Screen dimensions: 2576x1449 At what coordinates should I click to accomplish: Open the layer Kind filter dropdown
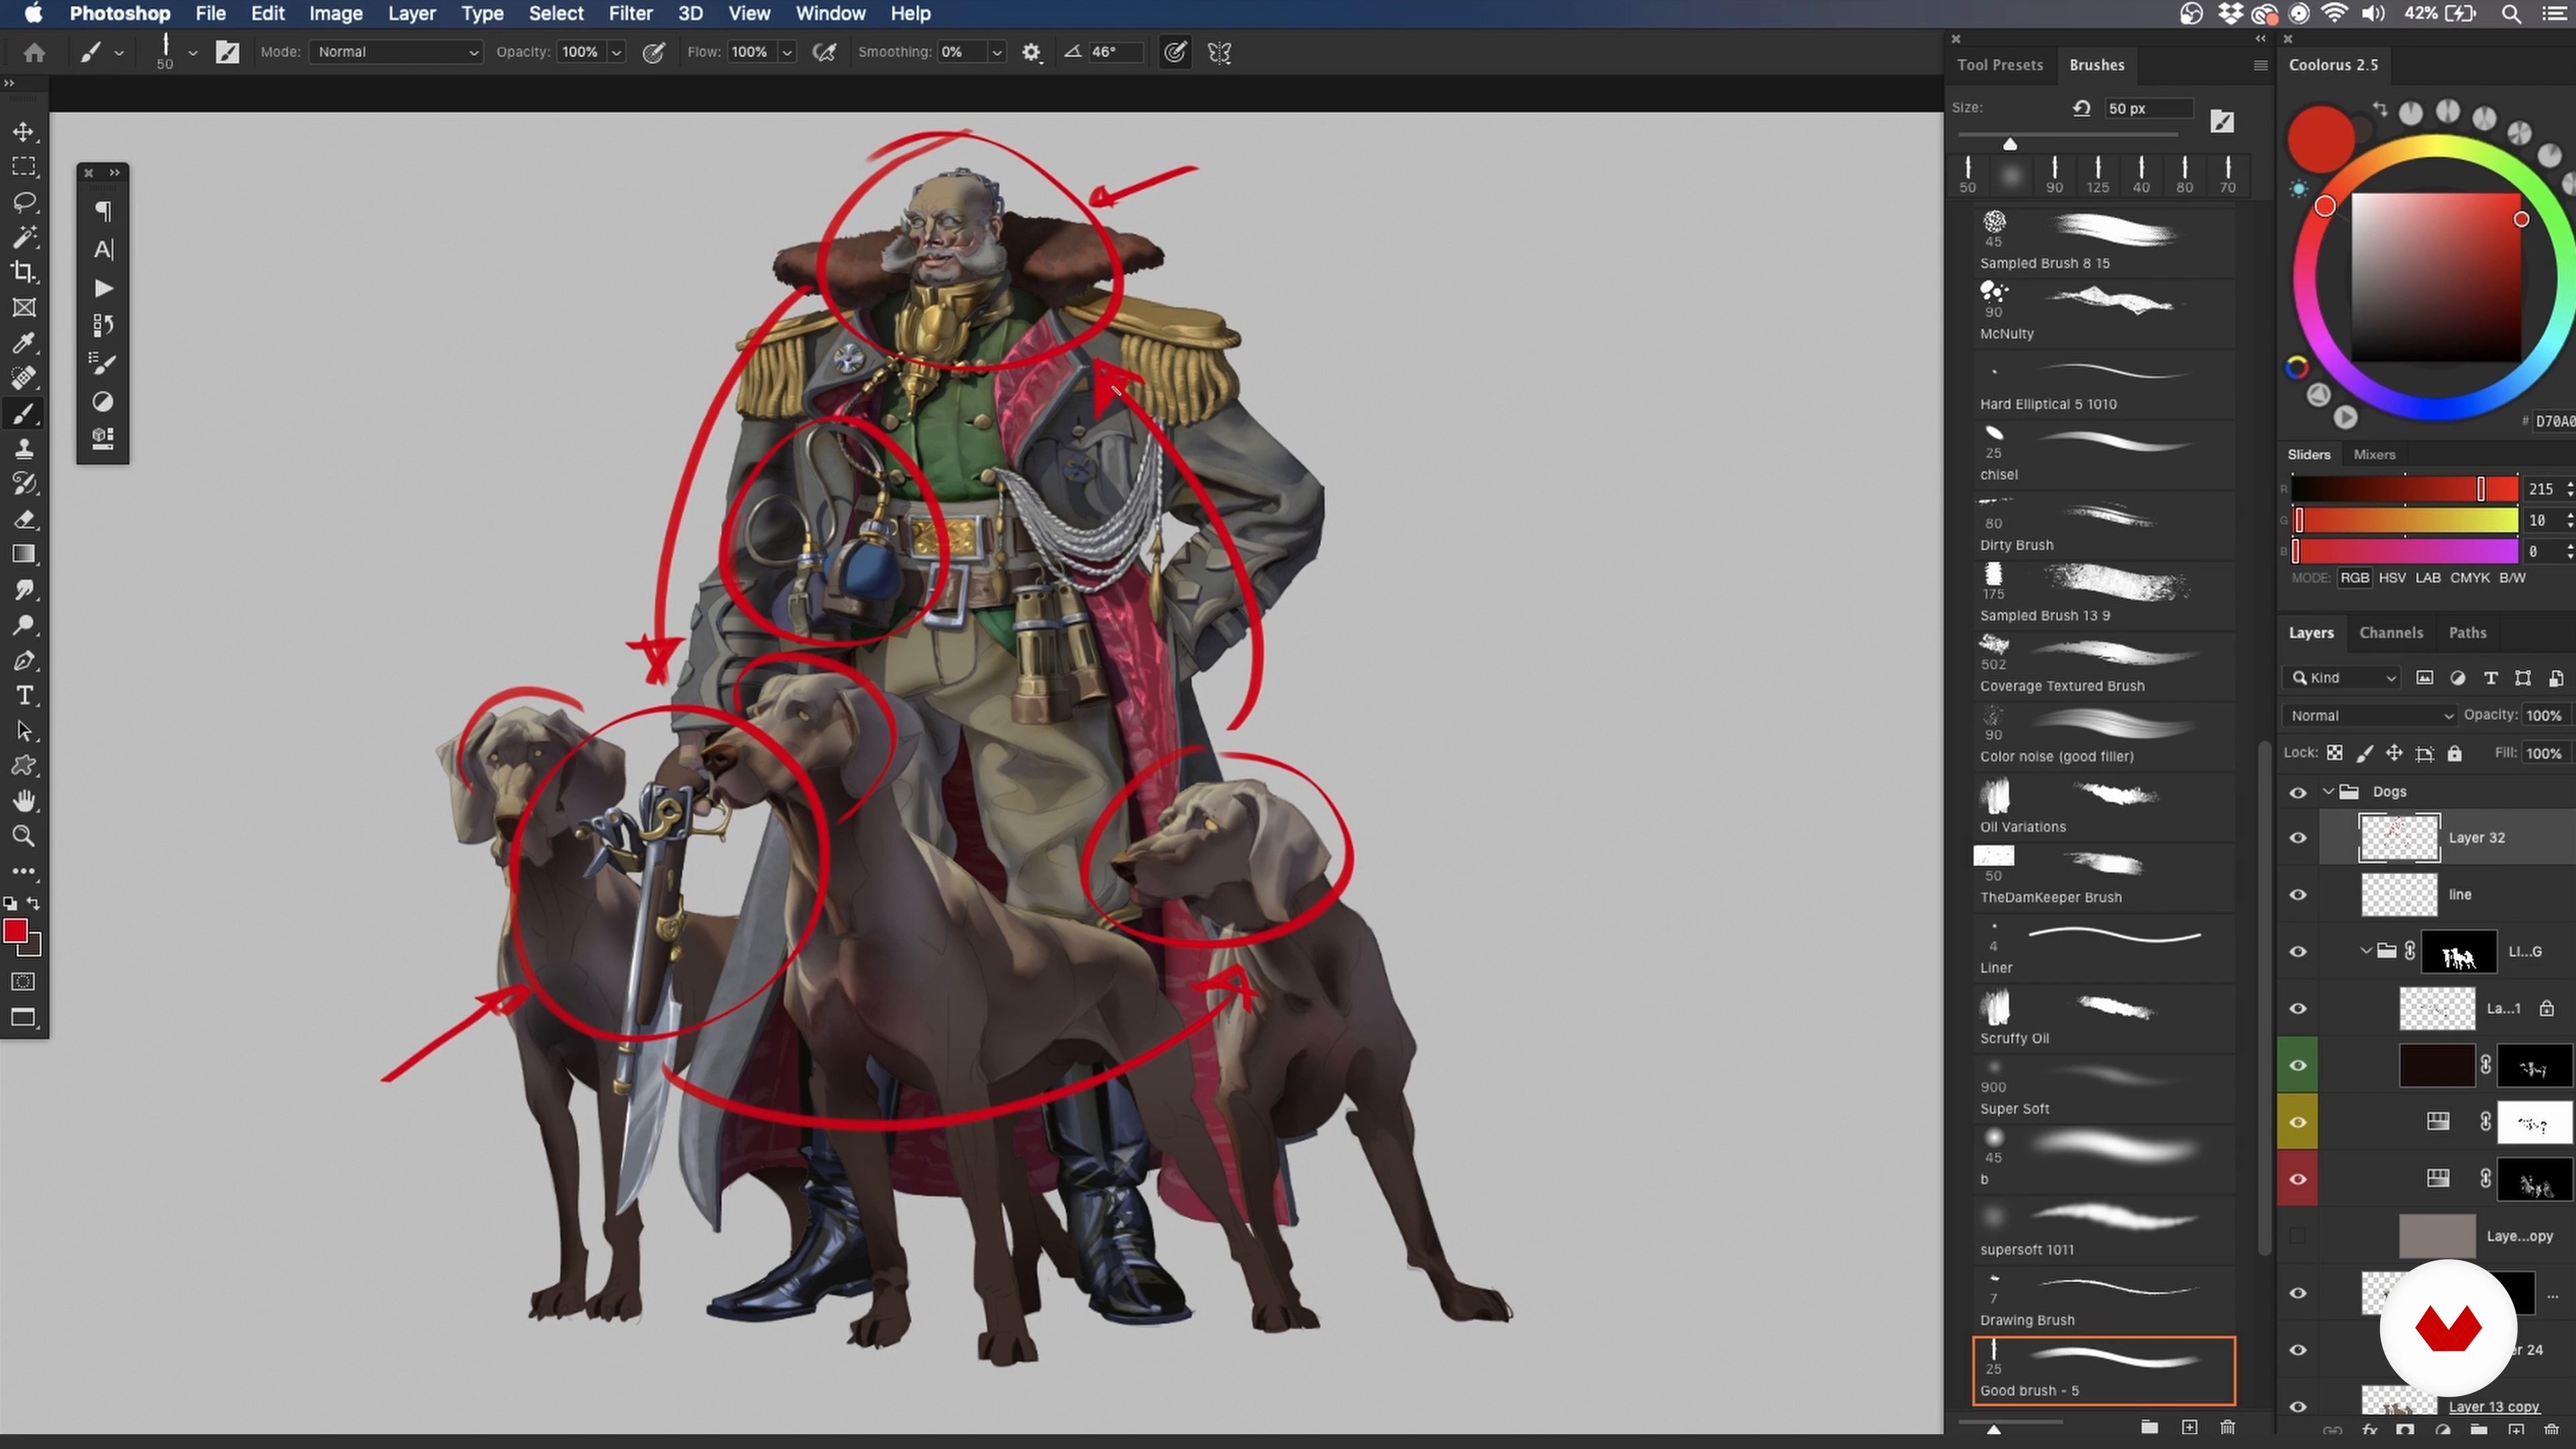[x=2342, y=678]
